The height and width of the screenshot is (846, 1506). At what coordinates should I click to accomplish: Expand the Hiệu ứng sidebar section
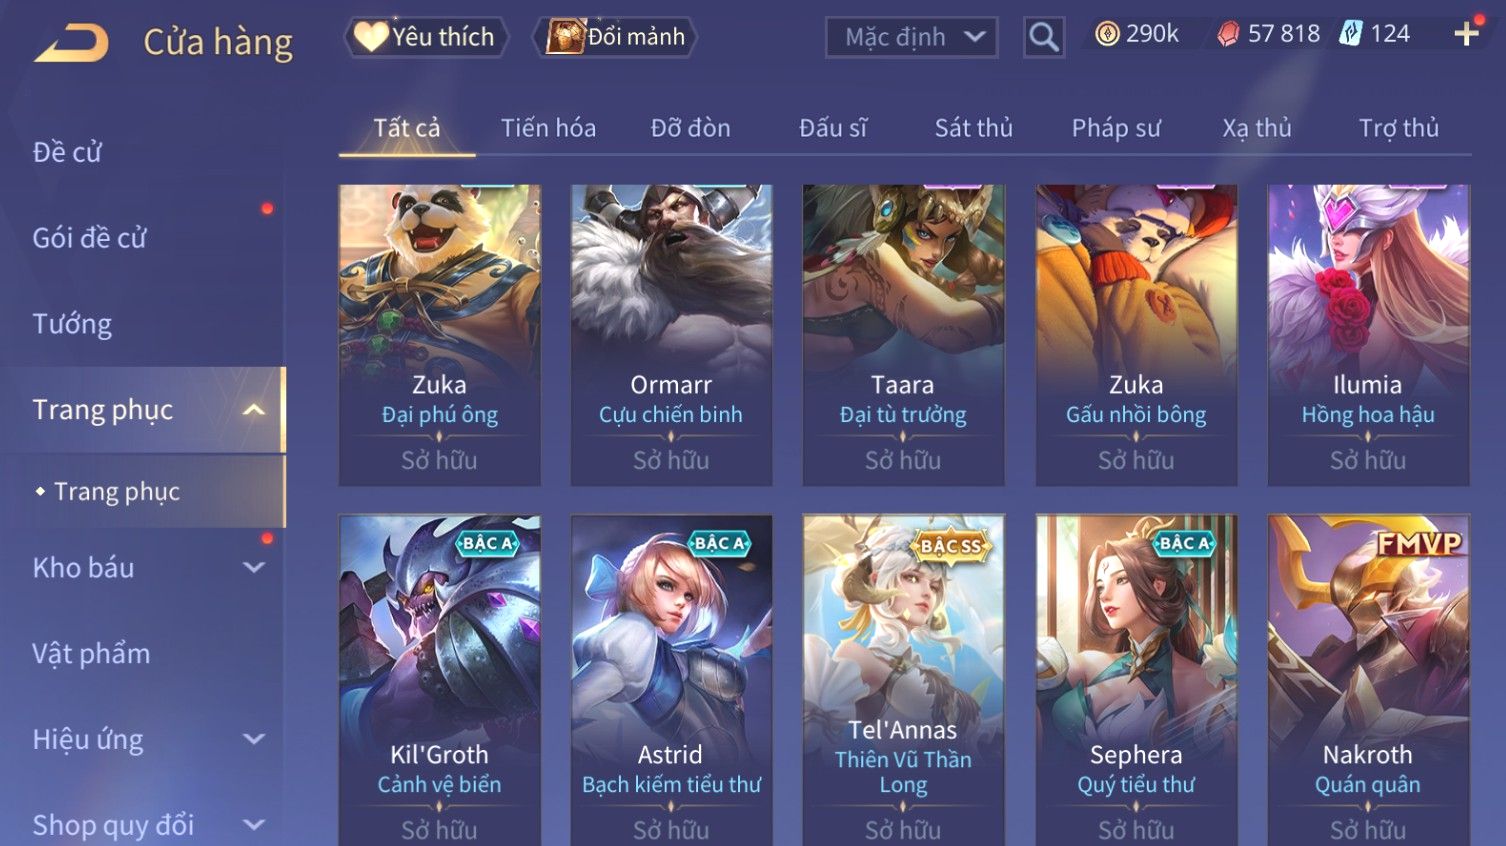point(254,739)
